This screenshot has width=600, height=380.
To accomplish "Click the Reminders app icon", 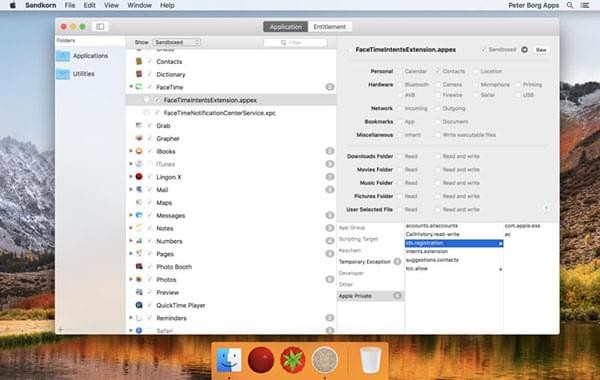I will tap(139, 318).
